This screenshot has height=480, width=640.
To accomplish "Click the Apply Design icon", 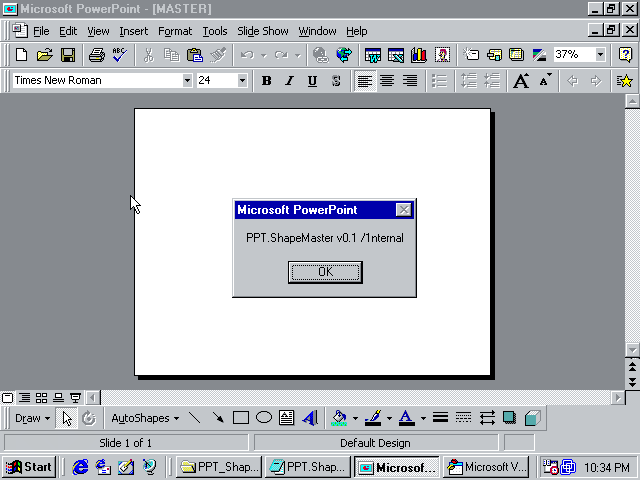I will click(x=516, y=55).
